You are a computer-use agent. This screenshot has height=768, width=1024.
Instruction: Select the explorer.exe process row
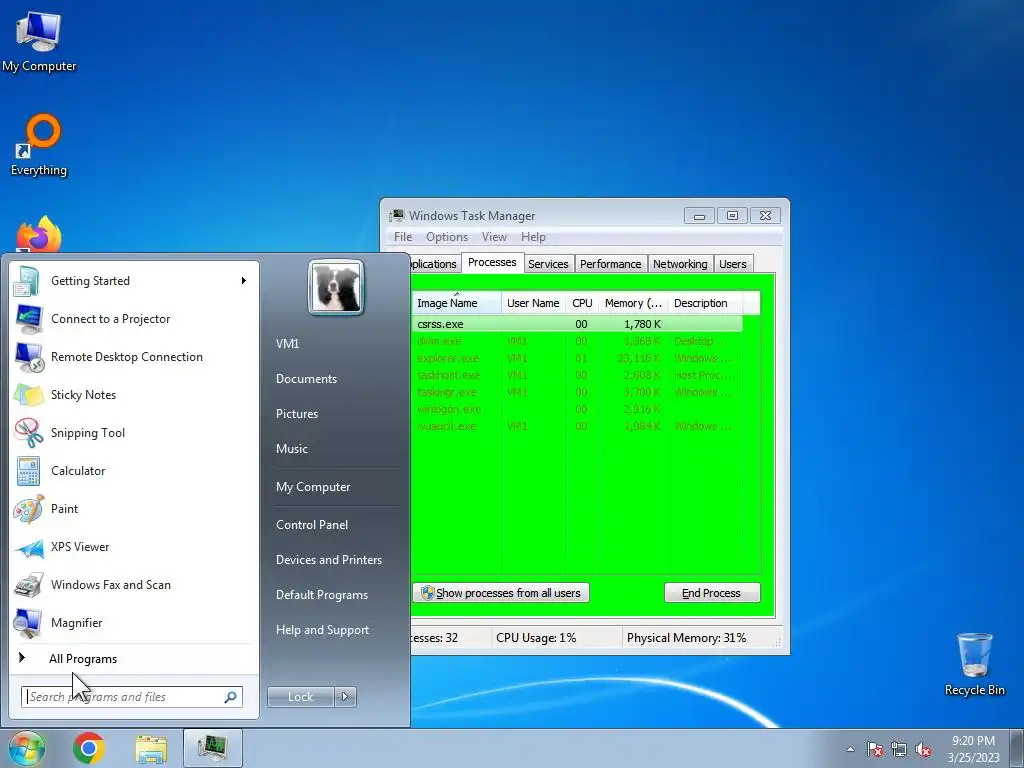click(x=577, y=359)
